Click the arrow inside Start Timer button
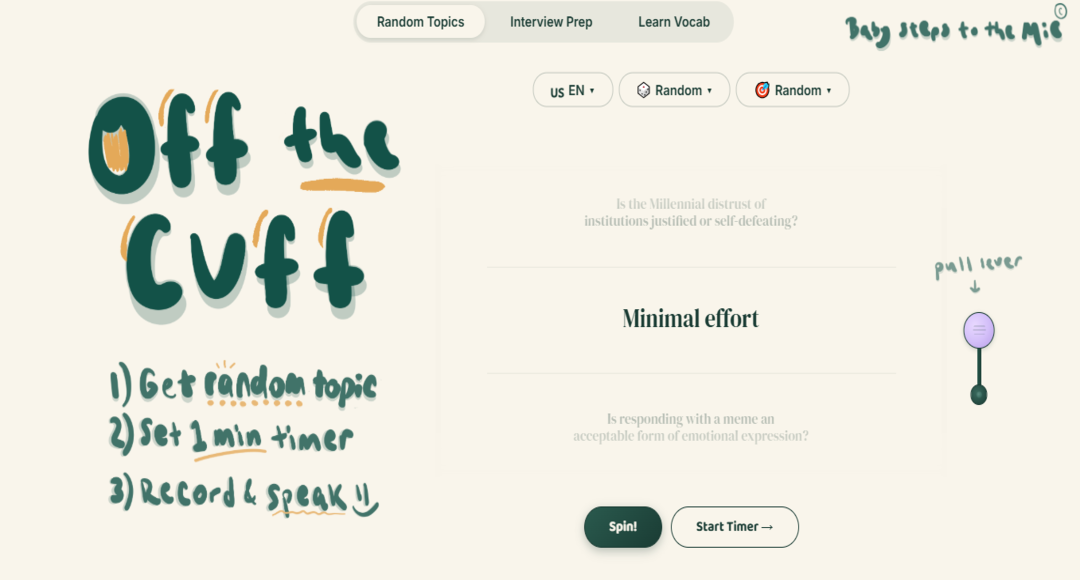 click(767, 527)
